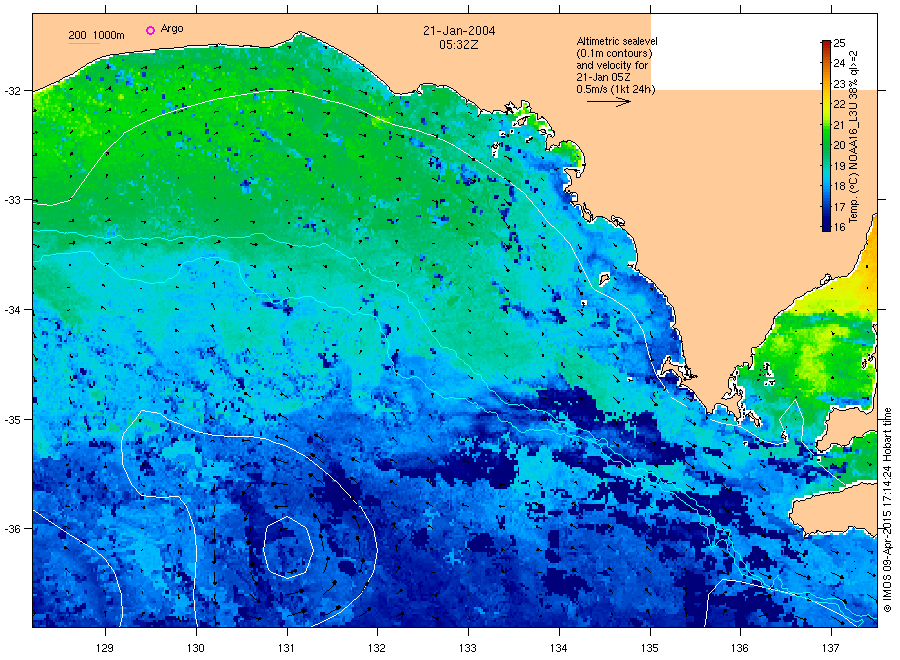900x660 pixels.
Task: Click the '0.5m/s (1kt 24h)' velocity label
Action: 616,90
